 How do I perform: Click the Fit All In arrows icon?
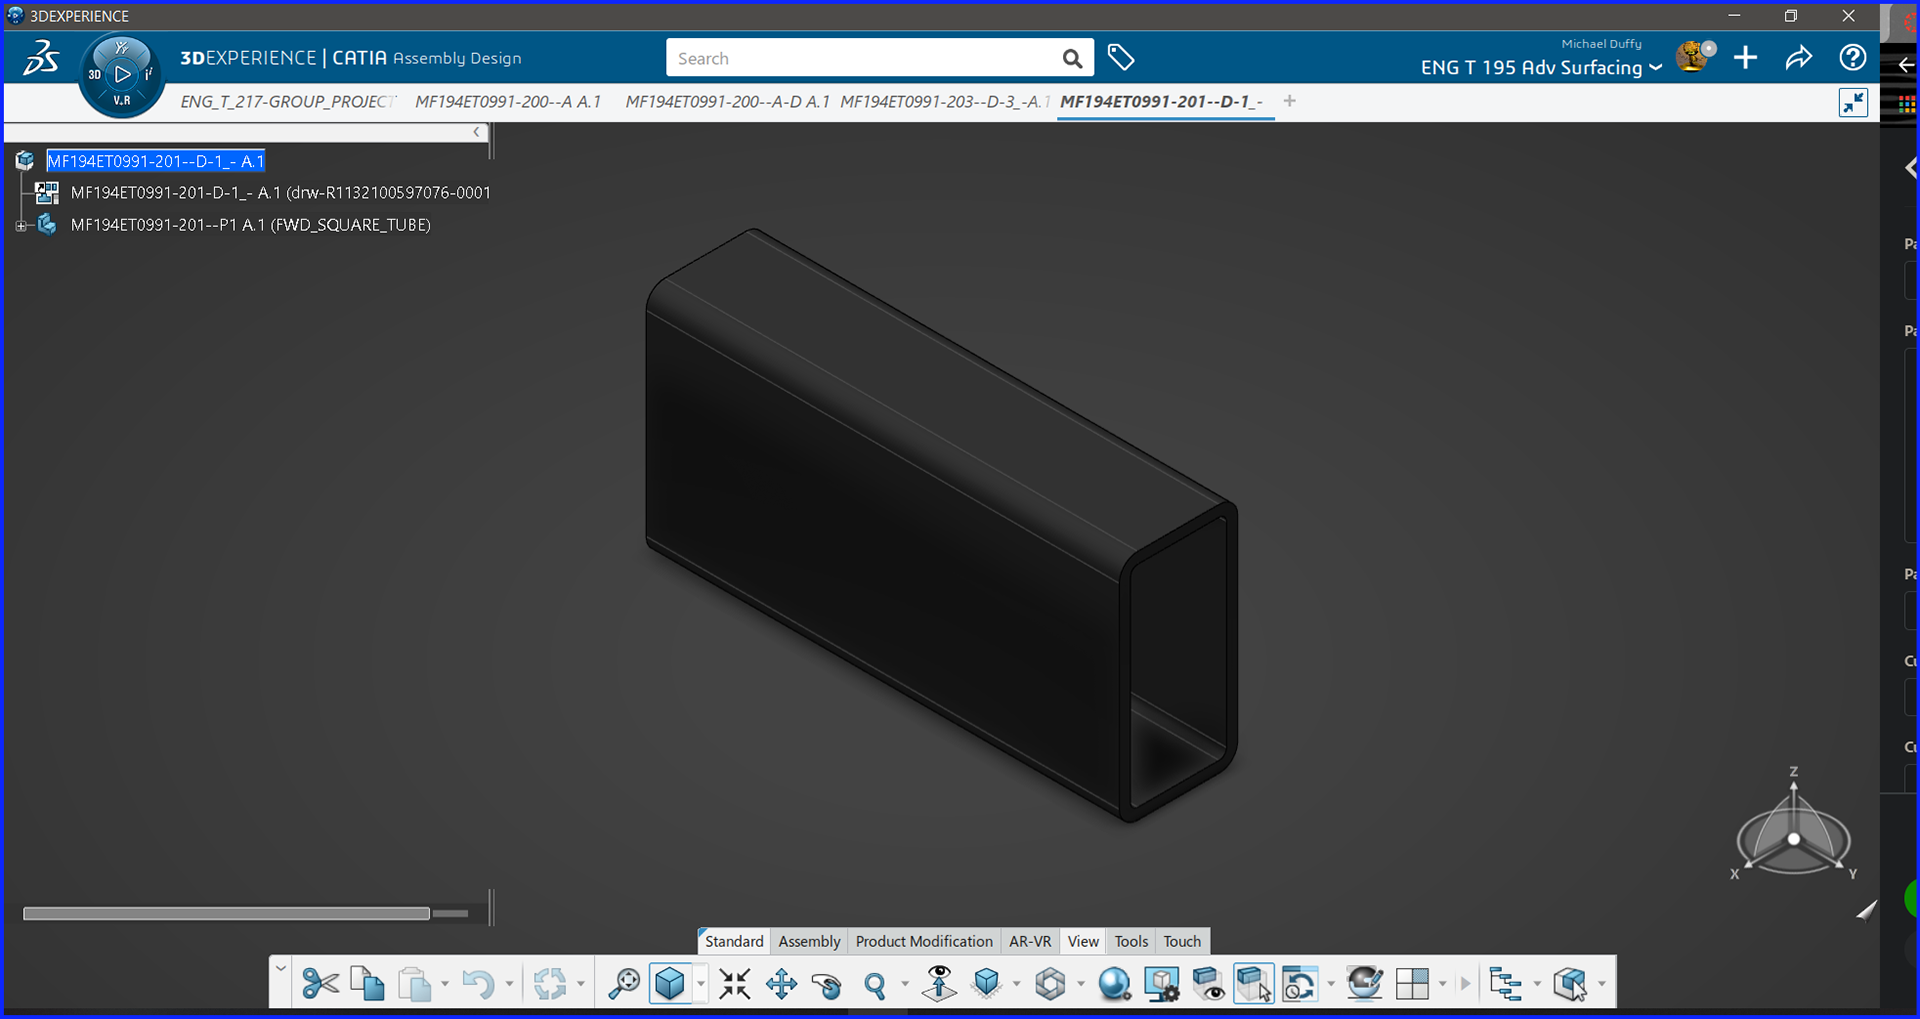click(x=735, y=984)
